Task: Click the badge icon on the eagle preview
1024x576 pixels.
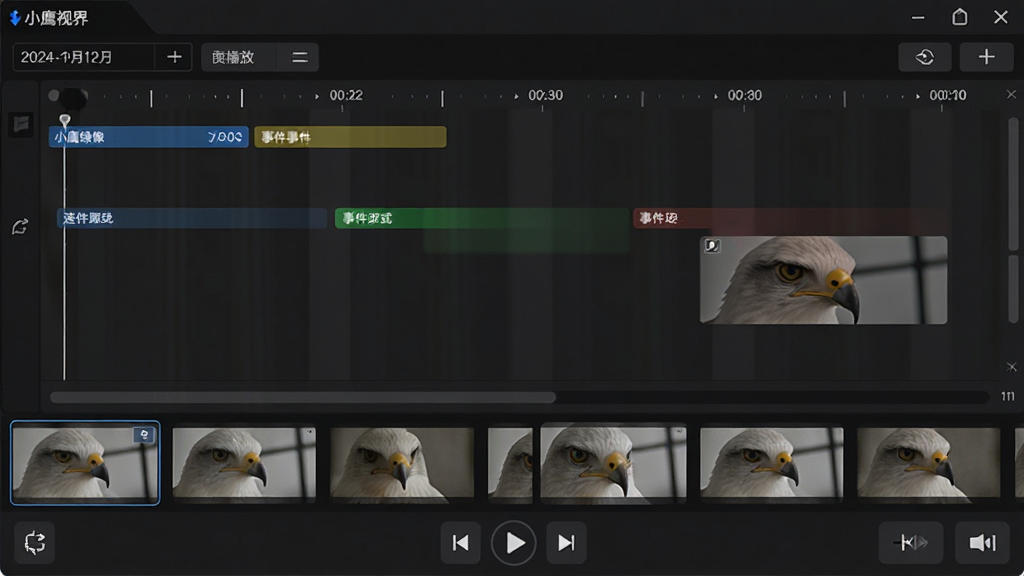Action: [x=712, y=246]
